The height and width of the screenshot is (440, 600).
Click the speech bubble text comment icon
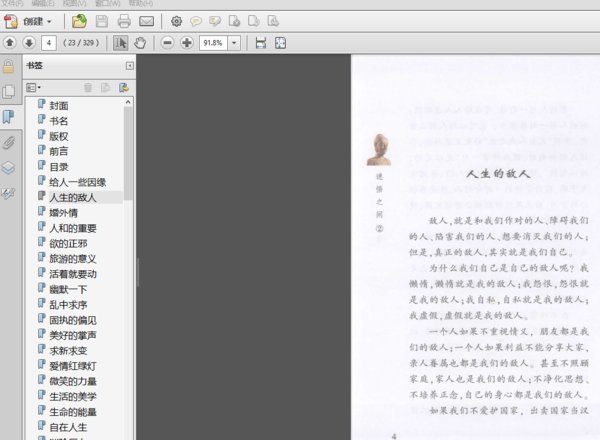196,21
